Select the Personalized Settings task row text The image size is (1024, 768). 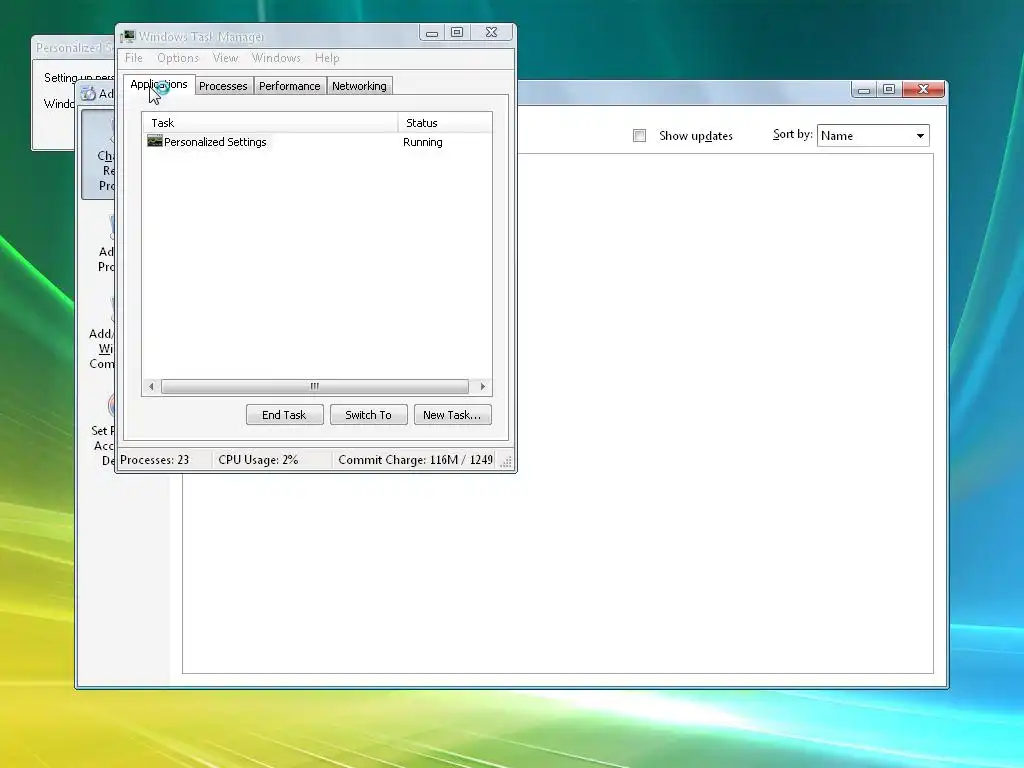tap(215, 142)
